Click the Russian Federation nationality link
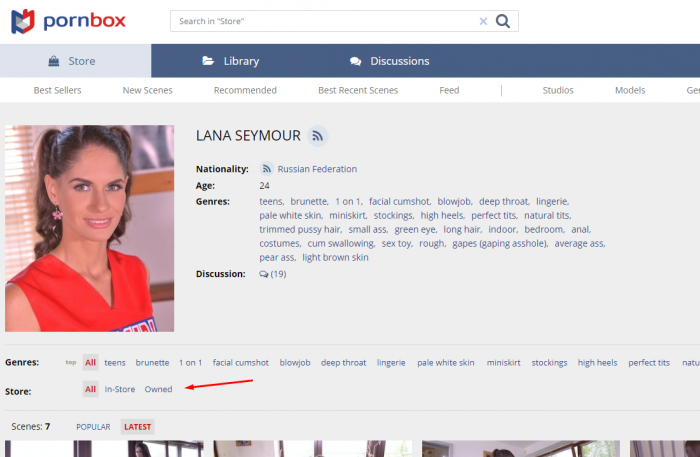700x457 pixels. coord(316,169)
